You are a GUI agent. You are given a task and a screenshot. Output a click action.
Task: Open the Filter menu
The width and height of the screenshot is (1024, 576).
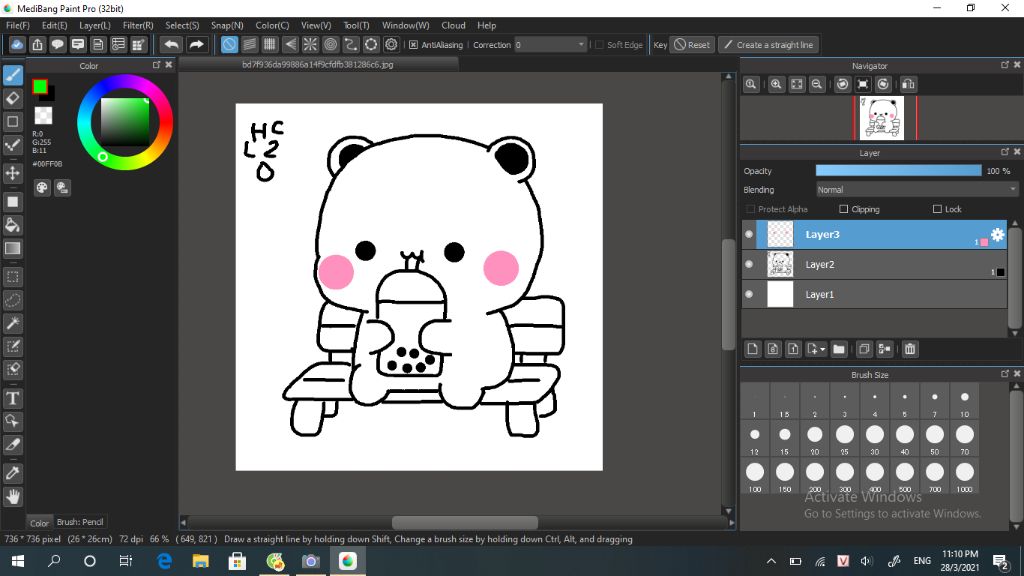(138, 25)
